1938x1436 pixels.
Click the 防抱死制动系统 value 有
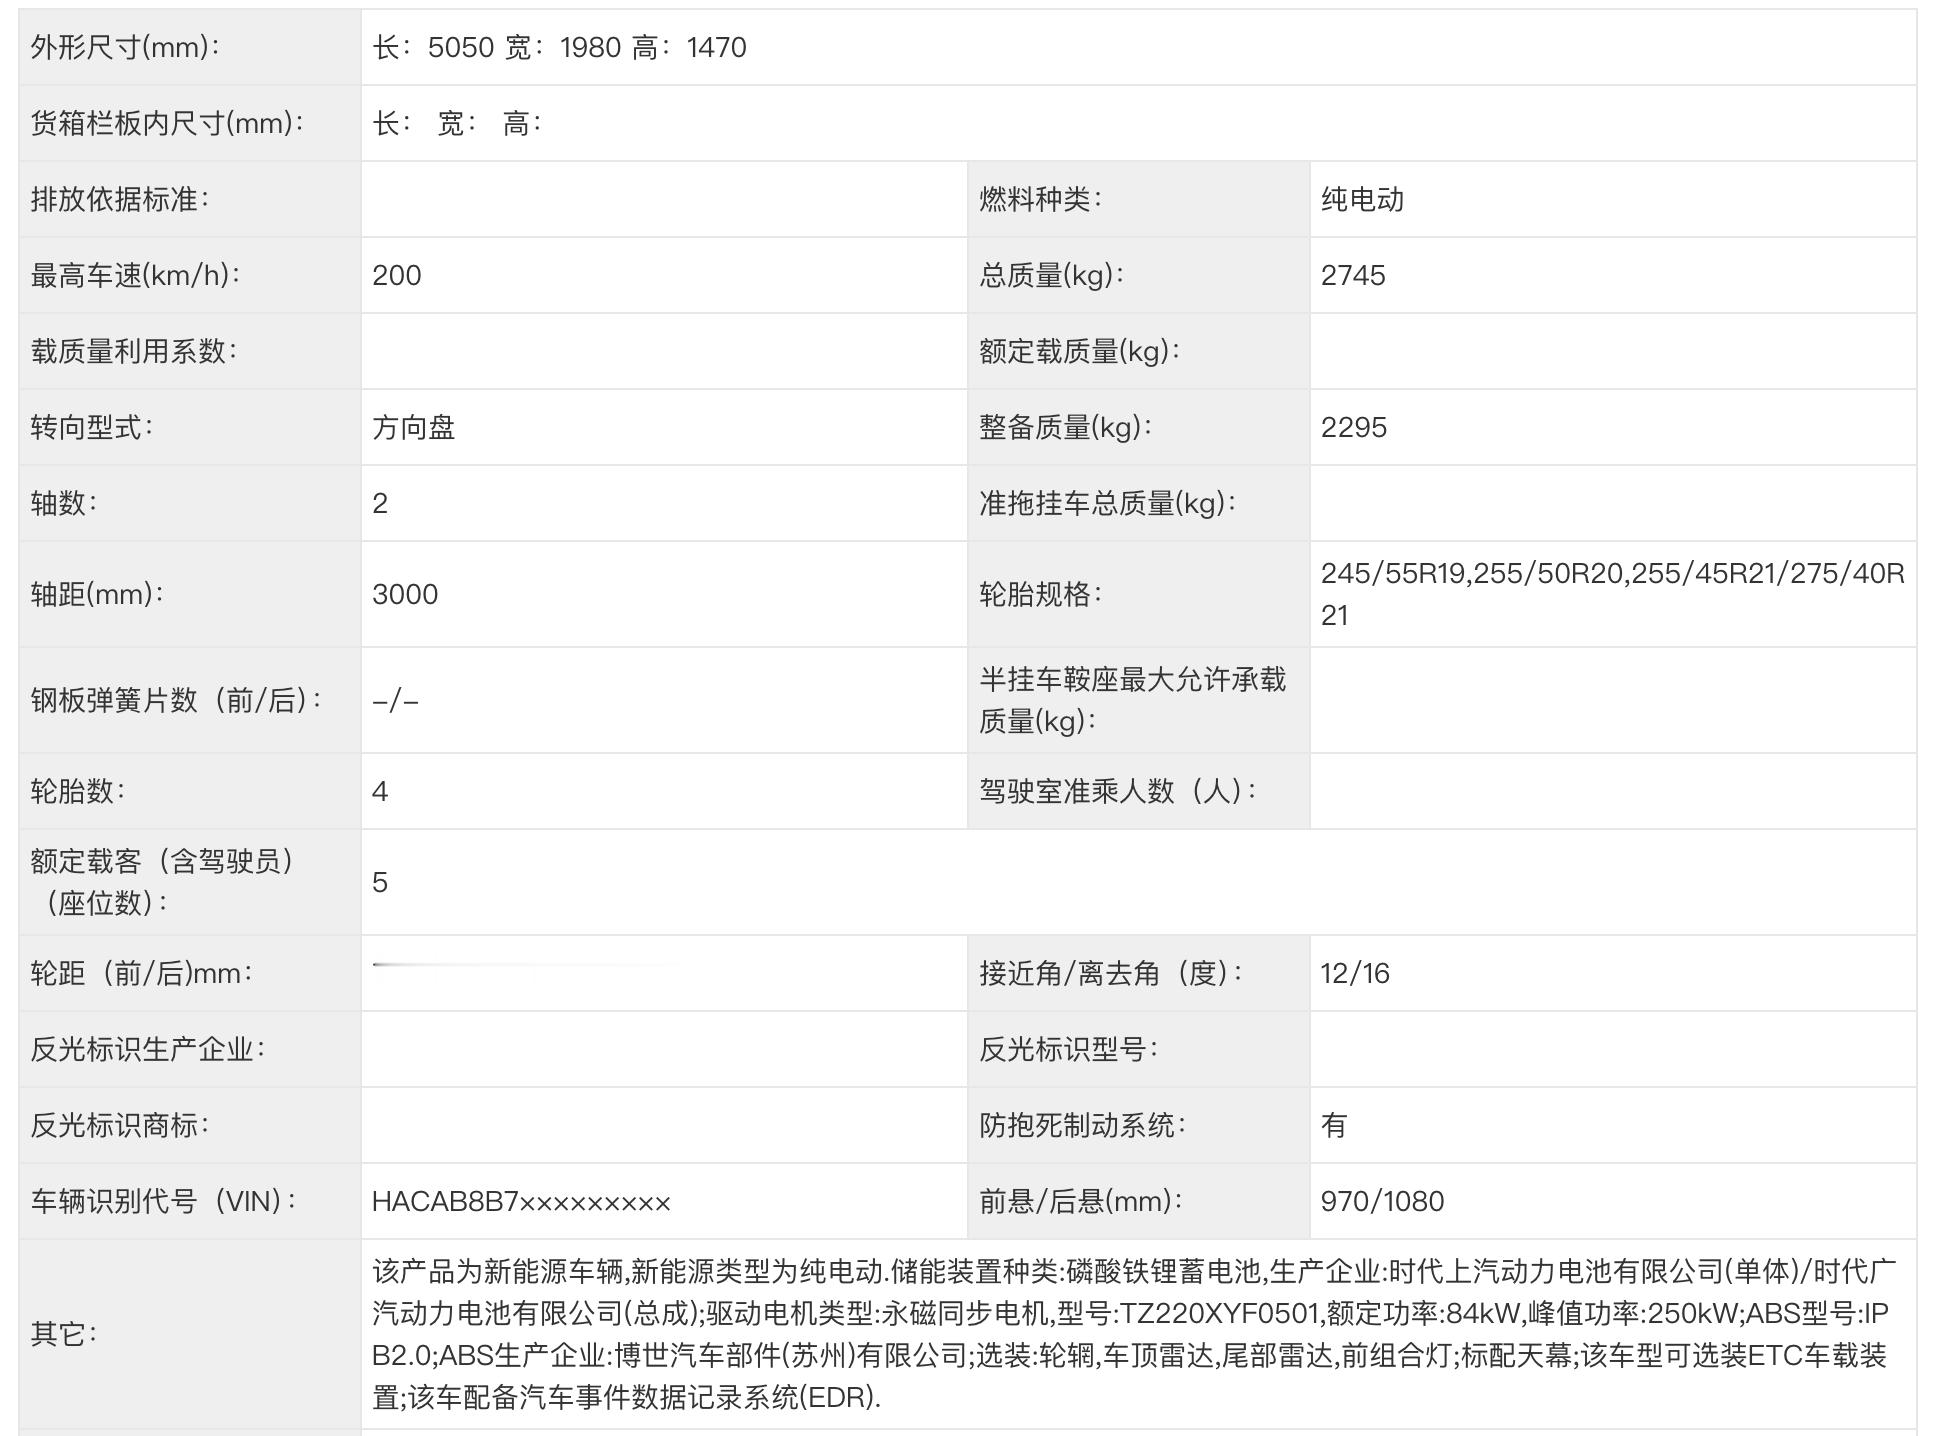point(1334,1125)
